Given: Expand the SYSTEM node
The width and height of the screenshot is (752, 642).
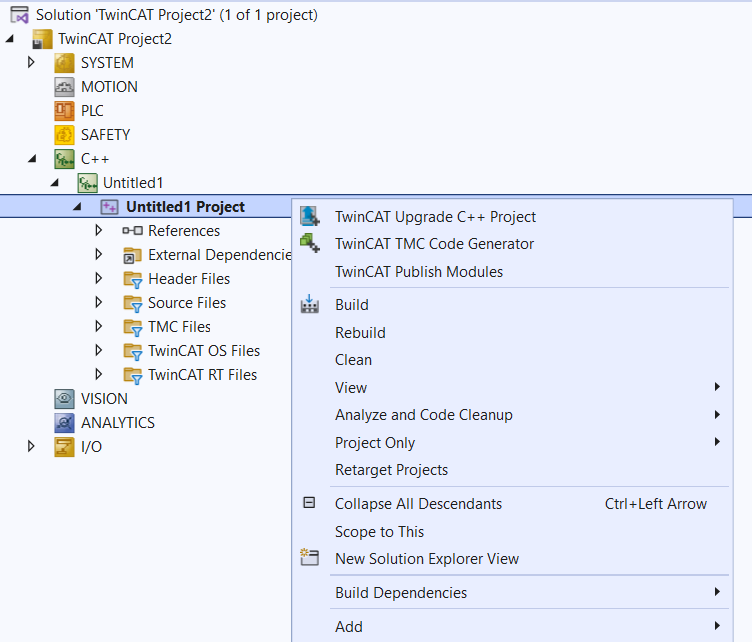Looking at the screenshot, I should [x=31, y=62].
